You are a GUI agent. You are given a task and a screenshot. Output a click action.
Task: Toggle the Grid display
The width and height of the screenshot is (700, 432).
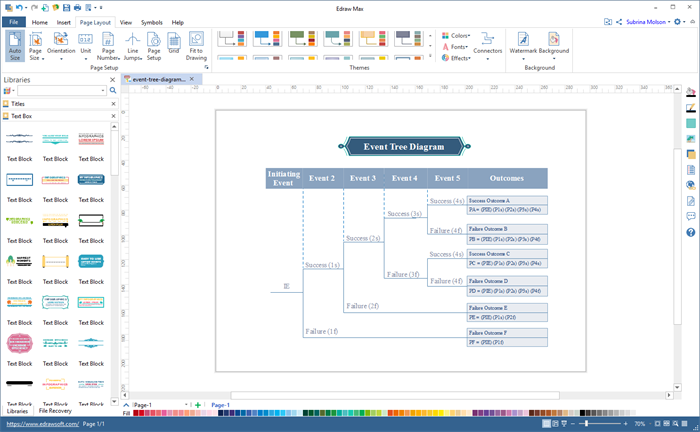point(174,43)
